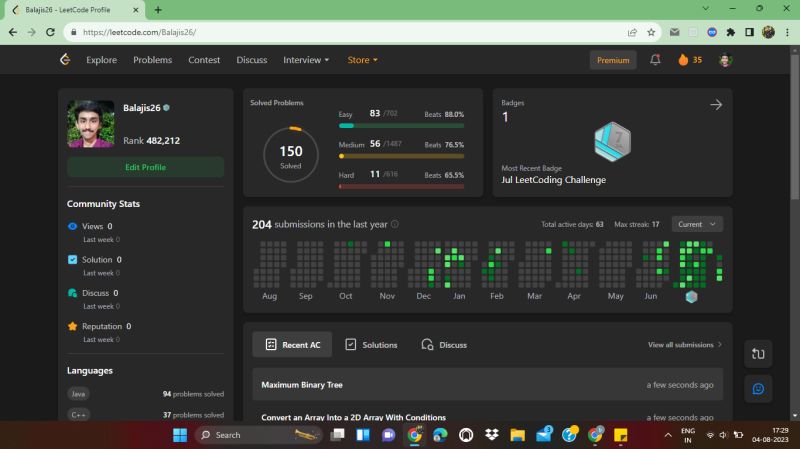Open the Current year dropdown

click(x=697, y=224)
